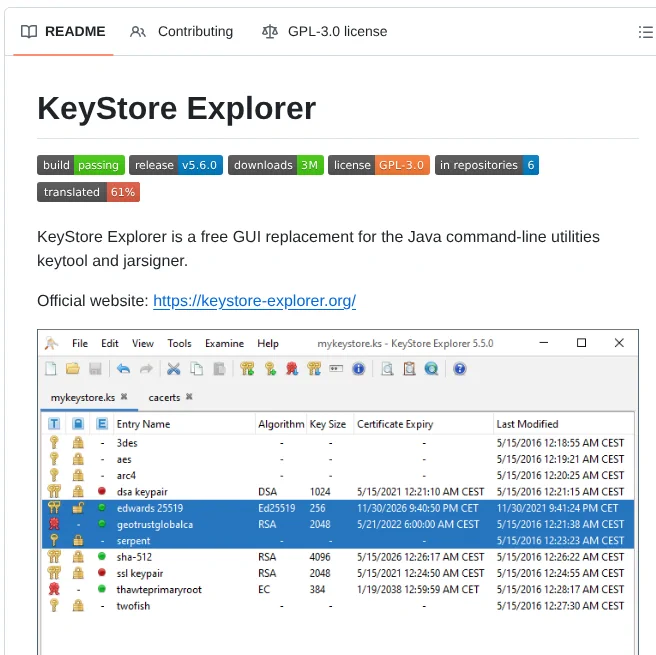Click the Examine Clipboard toolbar icon
Viewport: 656px width, 655px height.
pyautogui.click(x=409, y=369)
